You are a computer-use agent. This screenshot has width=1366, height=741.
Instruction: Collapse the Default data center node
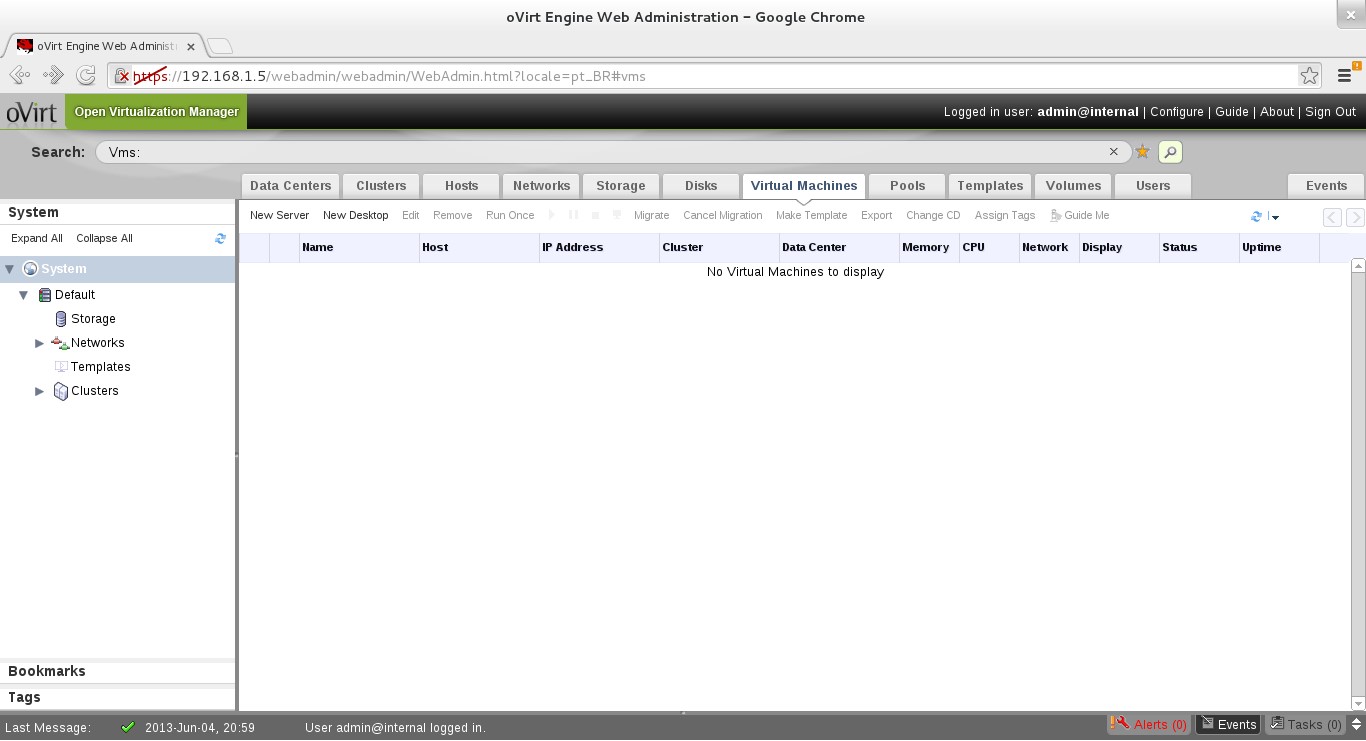pyautogui.click(x=24, y=295)
